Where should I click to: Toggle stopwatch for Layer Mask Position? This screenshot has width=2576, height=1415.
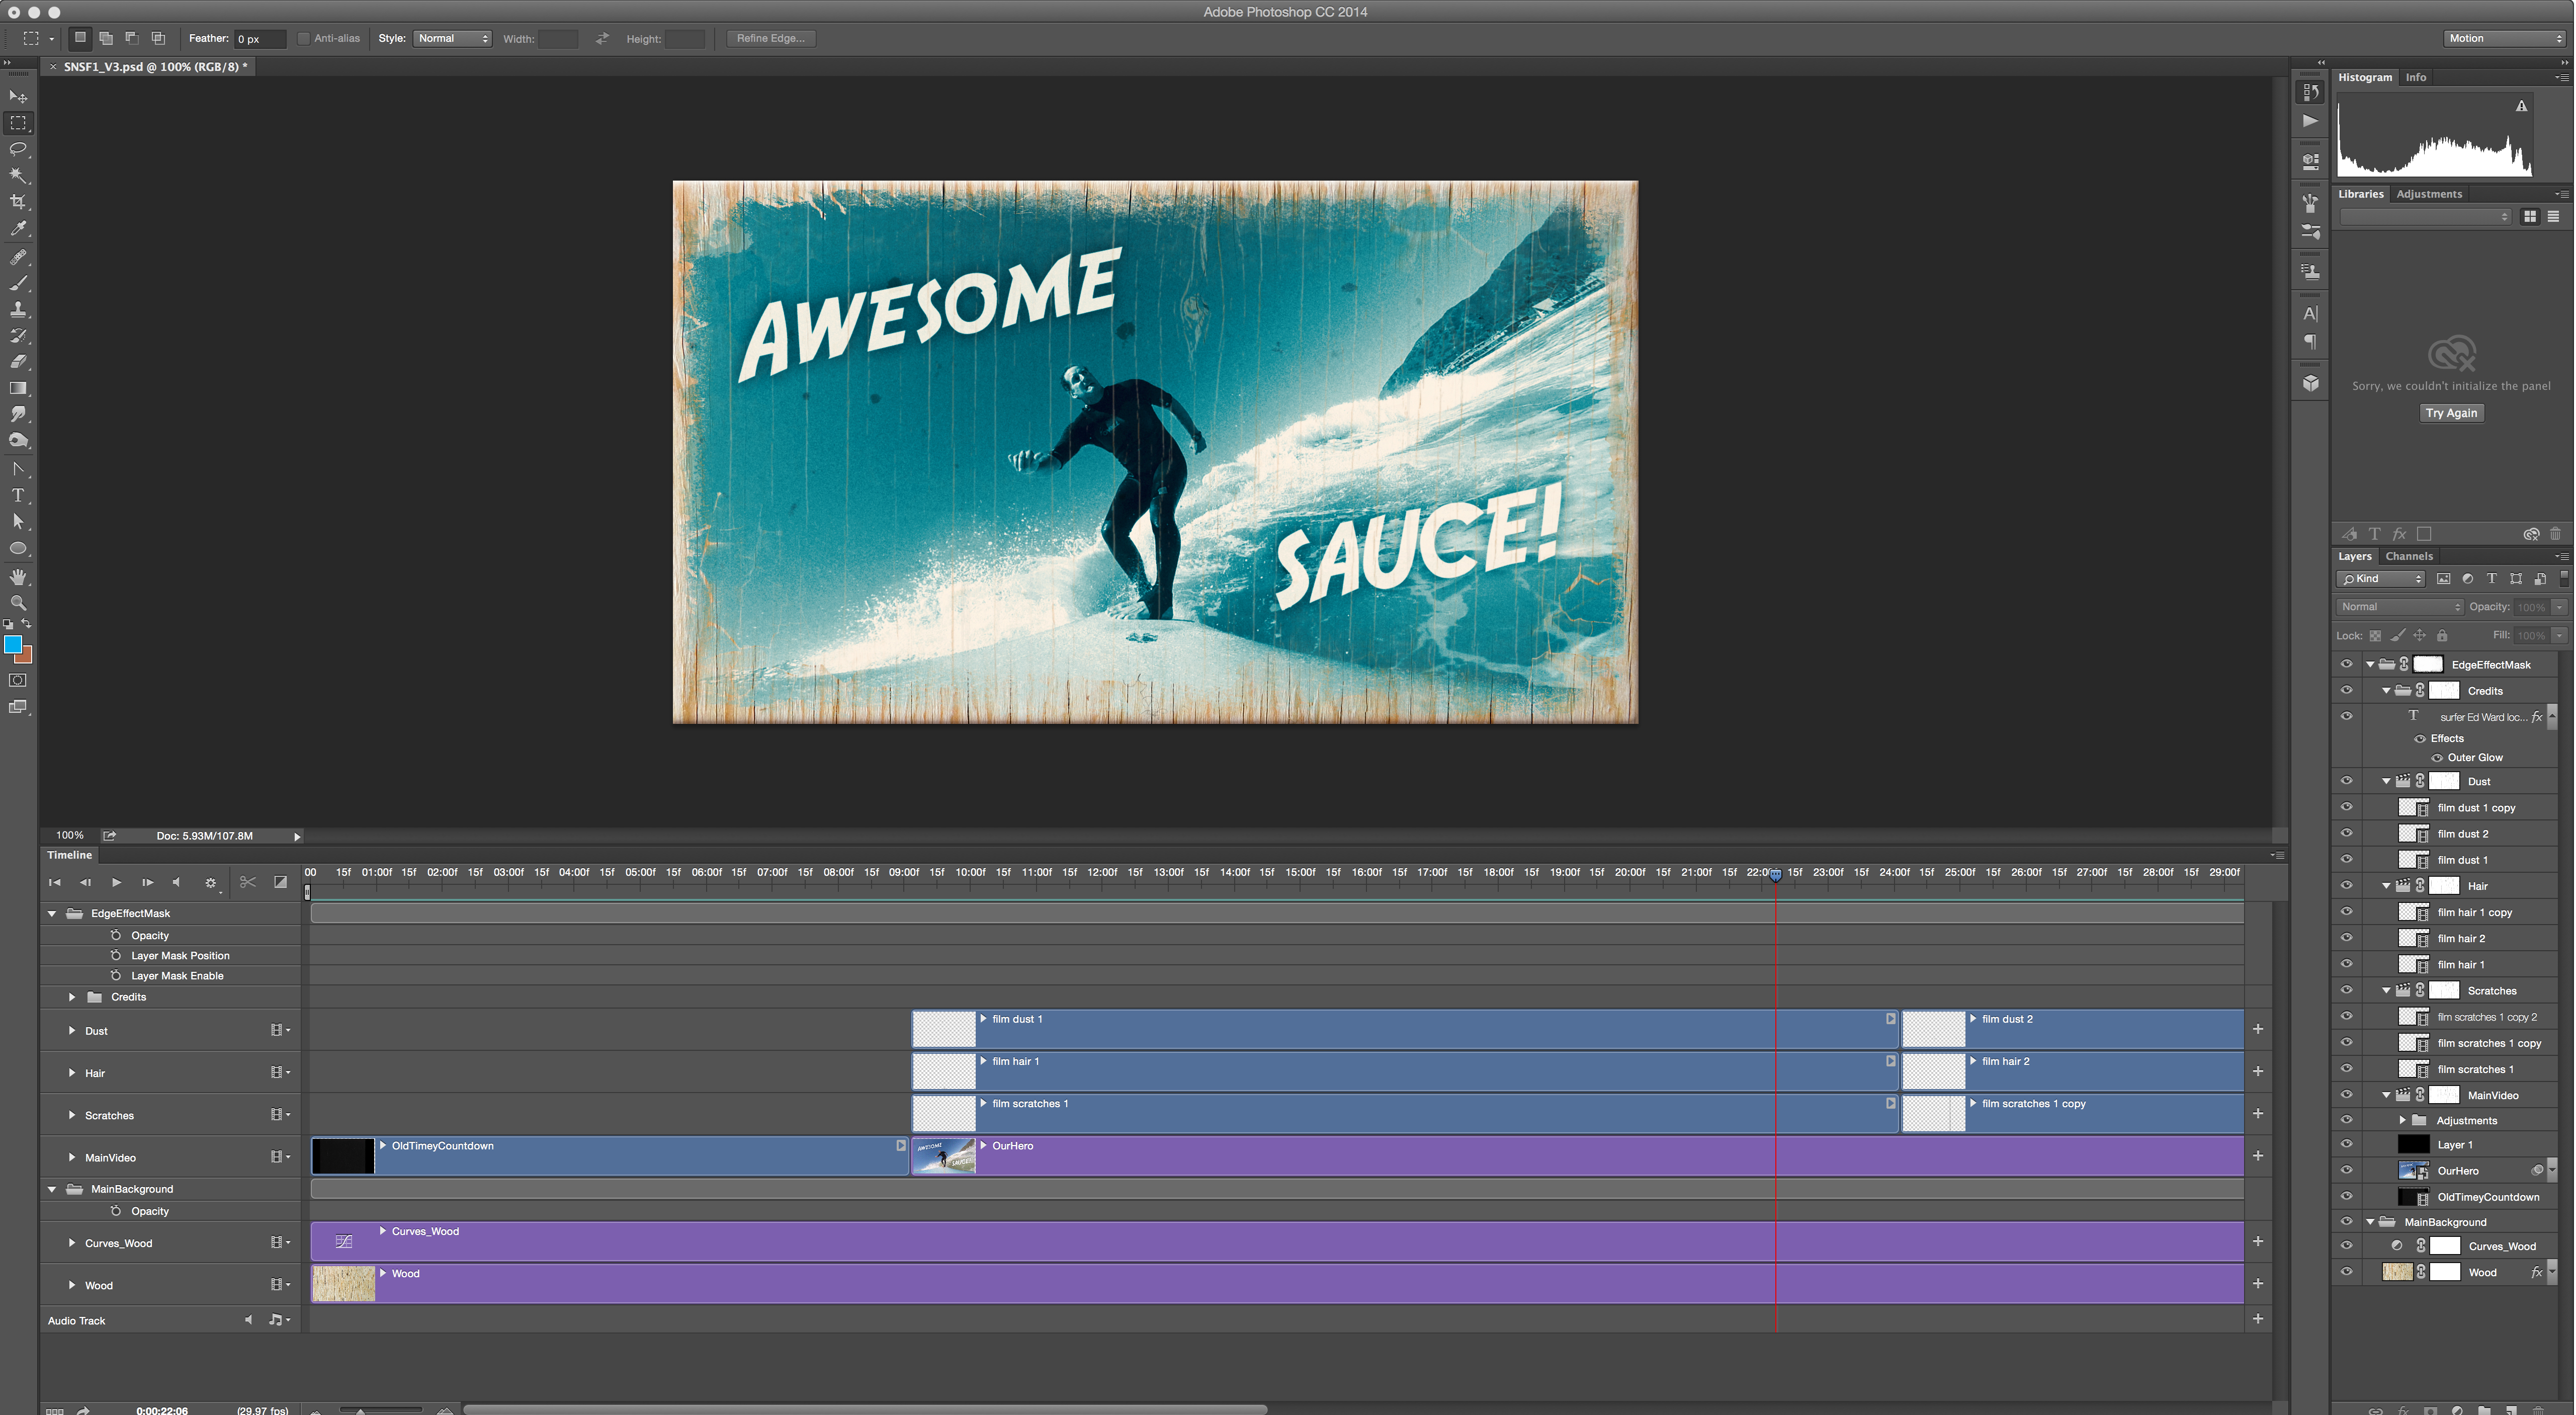coord(116,956)
